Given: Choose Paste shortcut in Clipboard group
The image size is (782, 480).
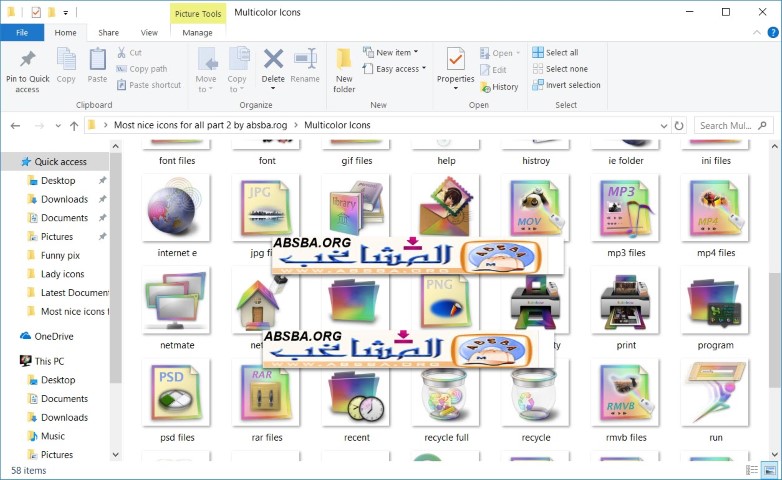Looking at the screenshot, I should [149, 85].
